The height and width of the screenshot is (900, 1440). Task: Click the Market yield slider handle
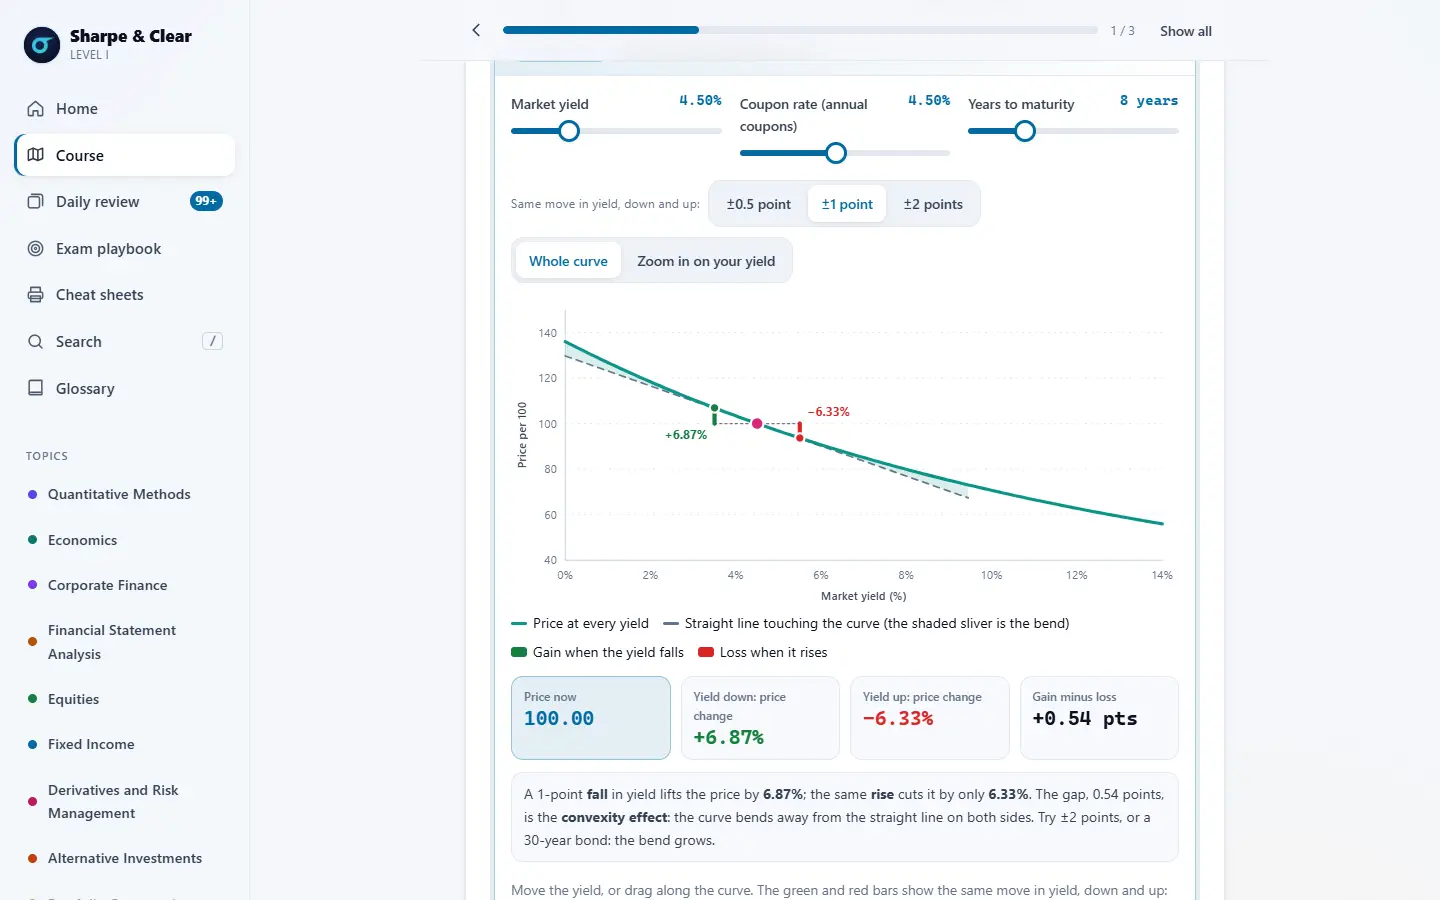point(569,131)
